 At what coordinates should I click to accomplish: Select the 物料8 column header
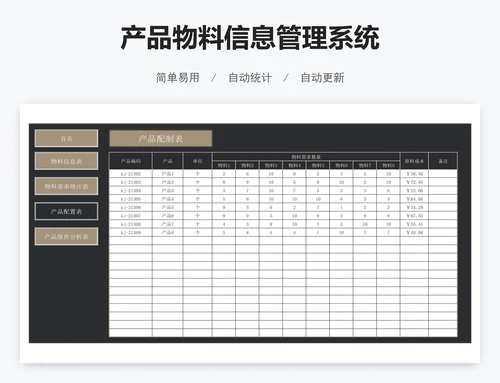(388, 165)
